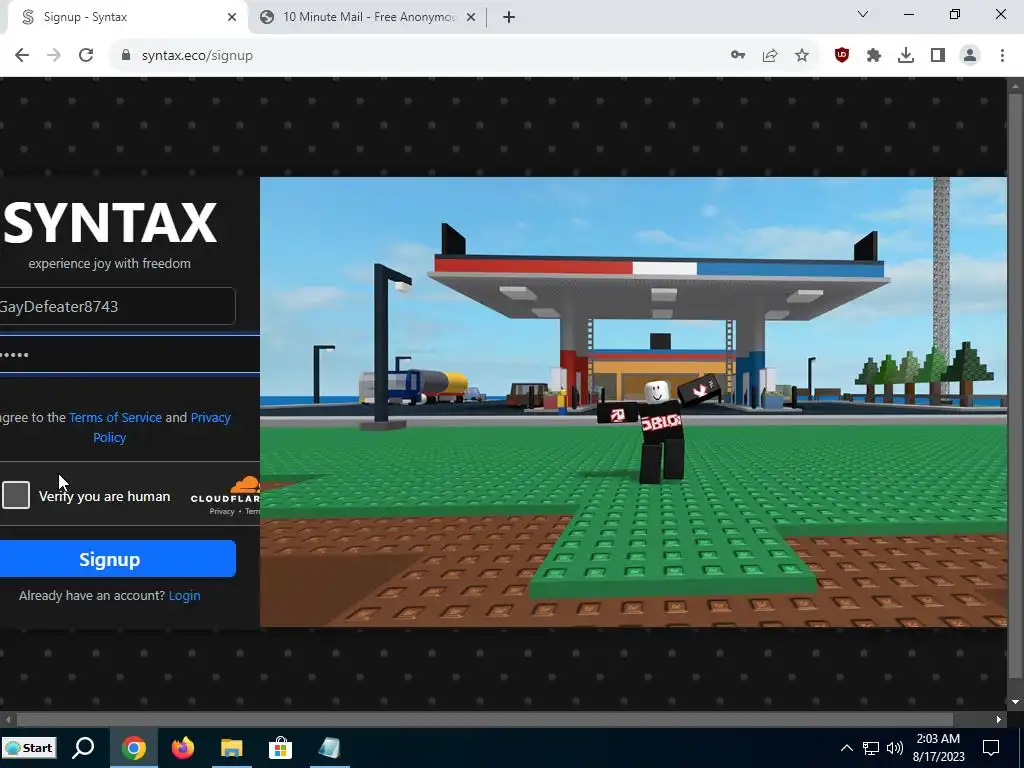
Task: Reload the syntax.eco signup page
Action: coord(86,56)
